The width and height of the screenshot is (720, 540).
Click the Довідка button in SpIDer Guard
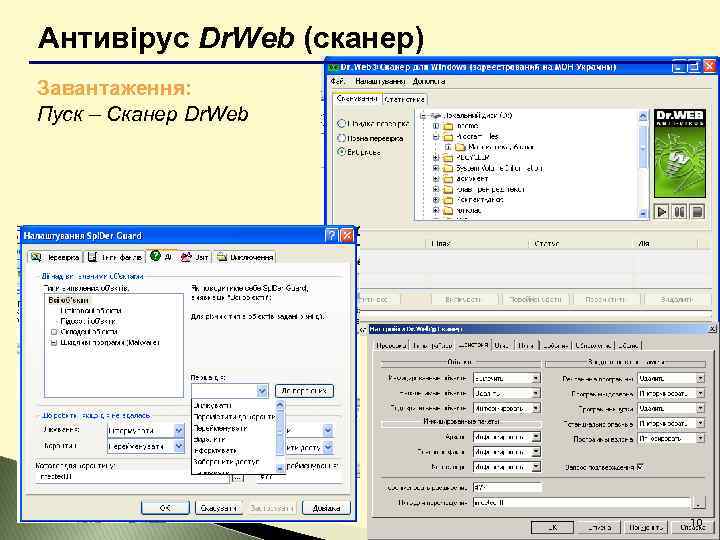point(326,508)
